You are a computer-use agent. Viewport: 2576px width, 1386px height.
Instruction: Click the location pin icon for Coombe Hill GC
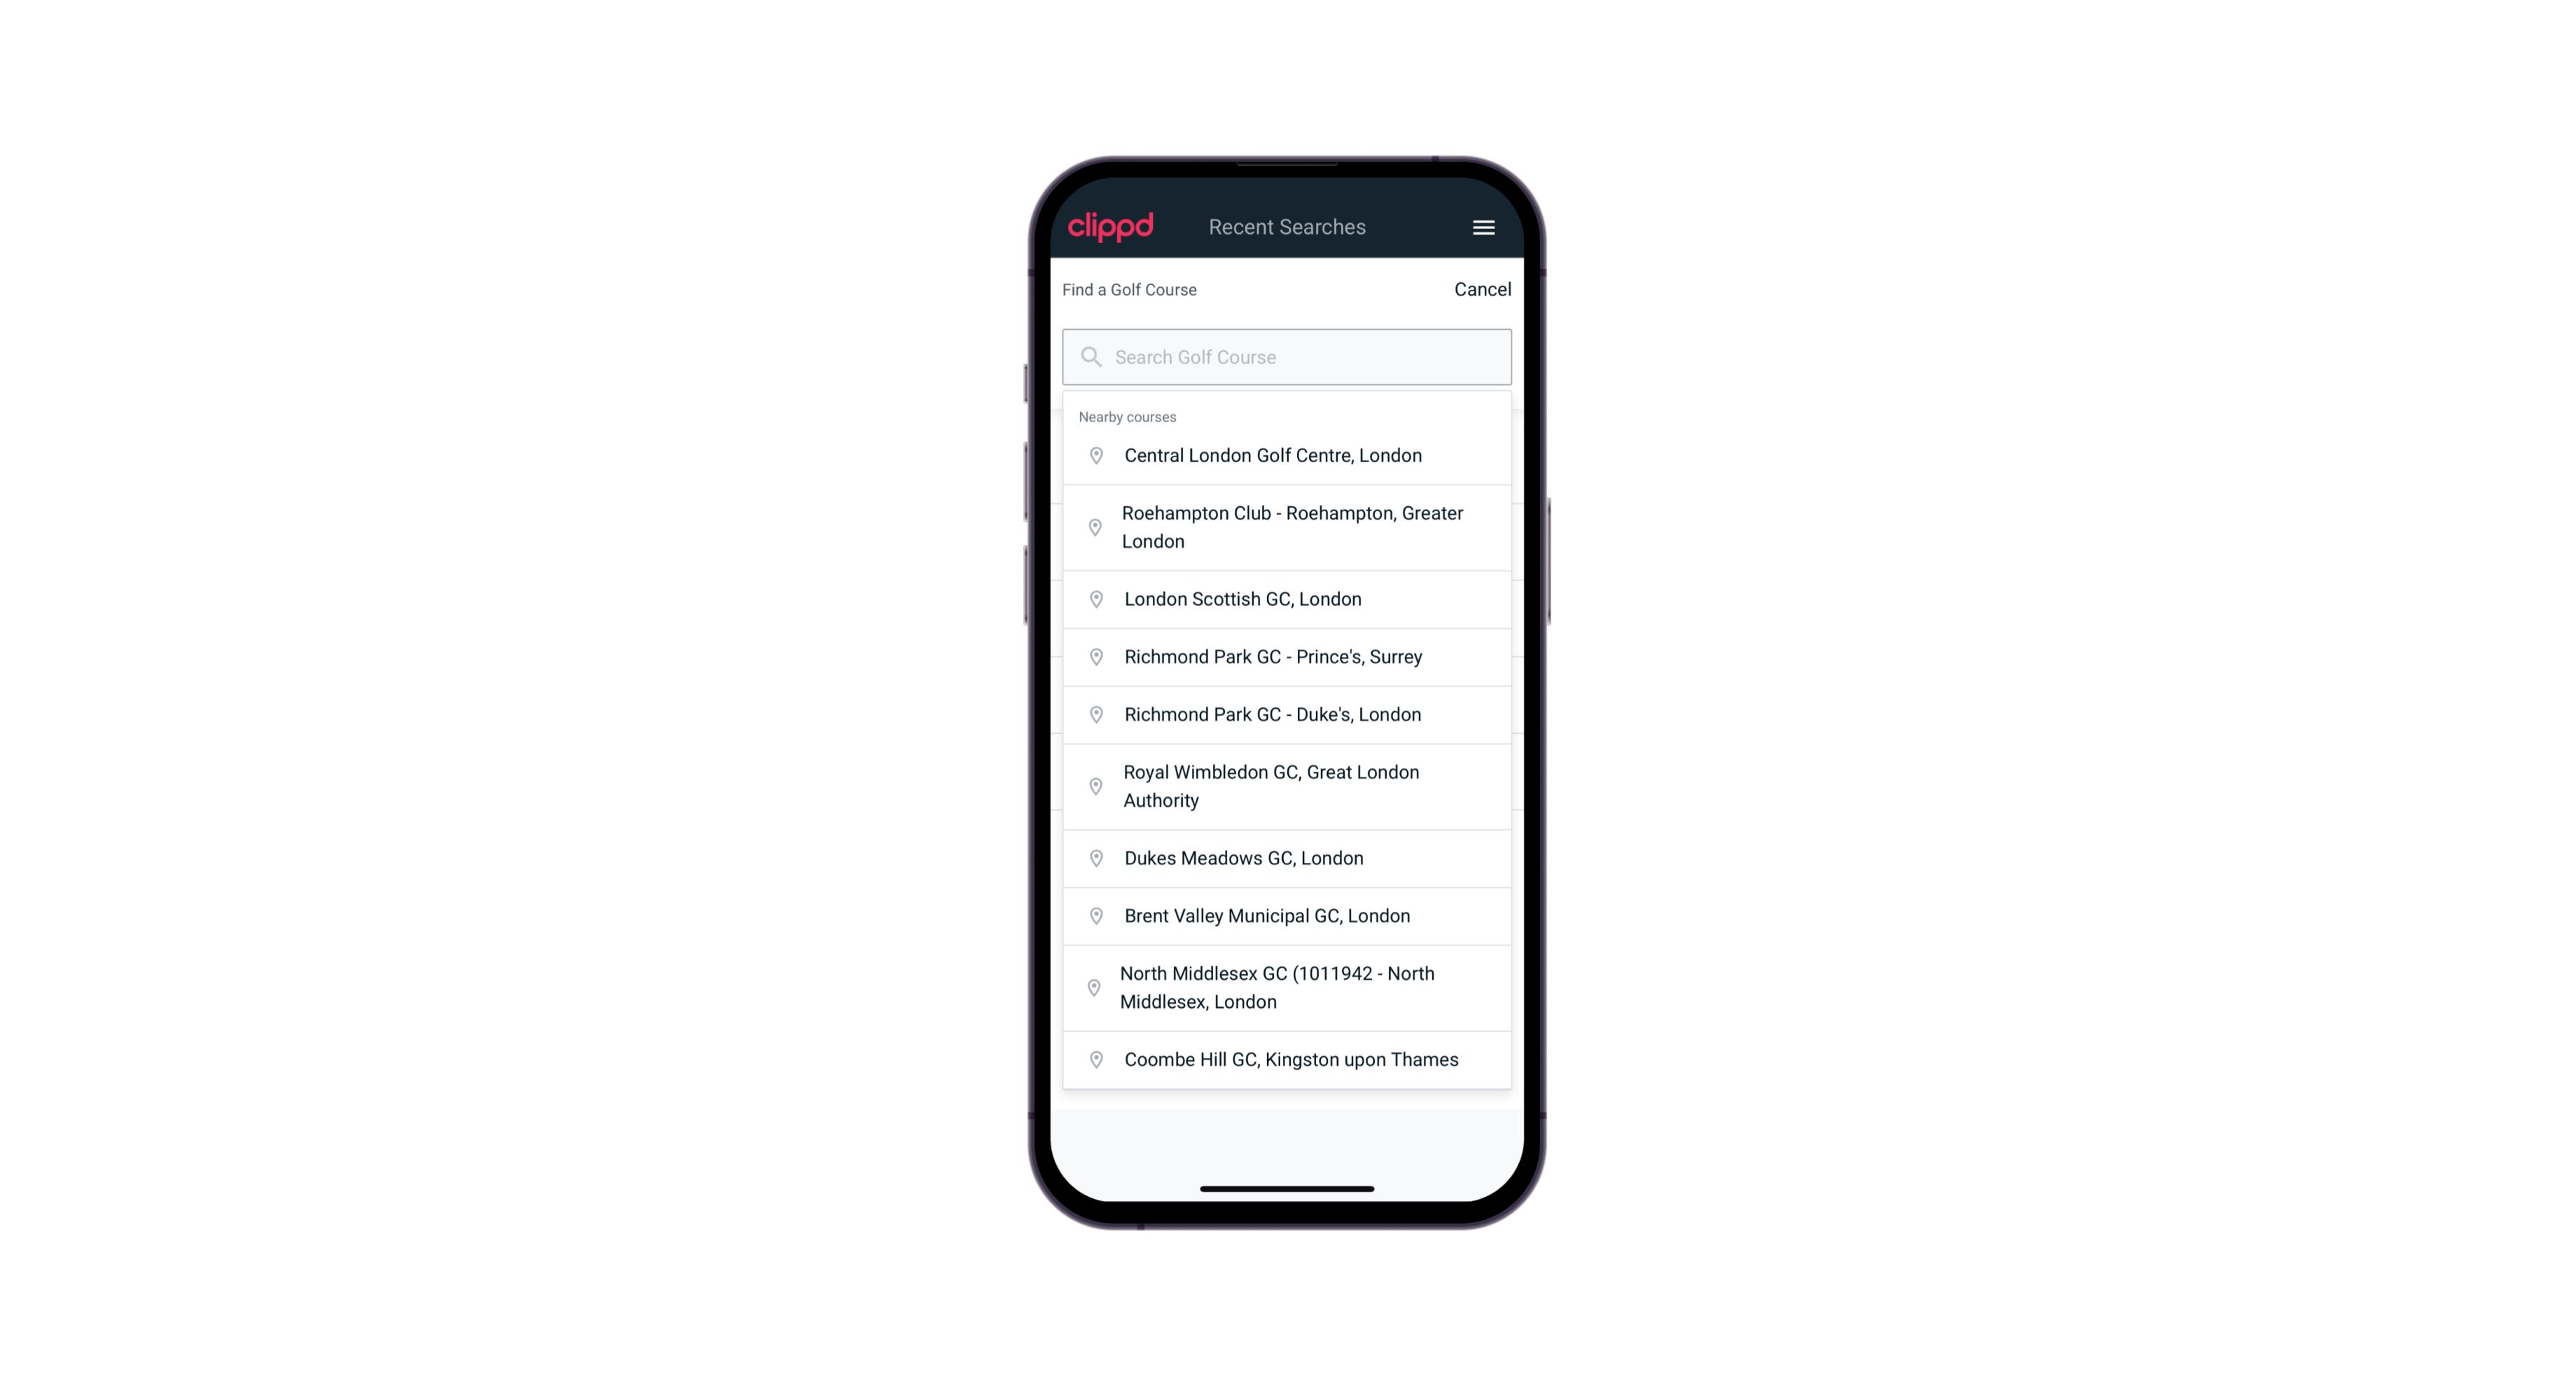click(1093, 1058)
